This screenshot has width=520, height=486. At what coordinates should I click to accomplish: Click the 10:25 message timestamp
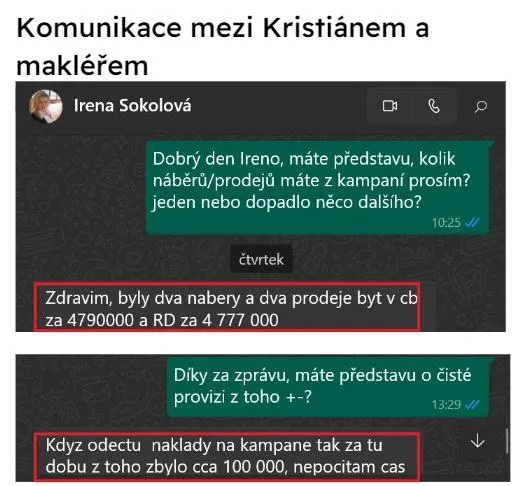click(446, 222)
